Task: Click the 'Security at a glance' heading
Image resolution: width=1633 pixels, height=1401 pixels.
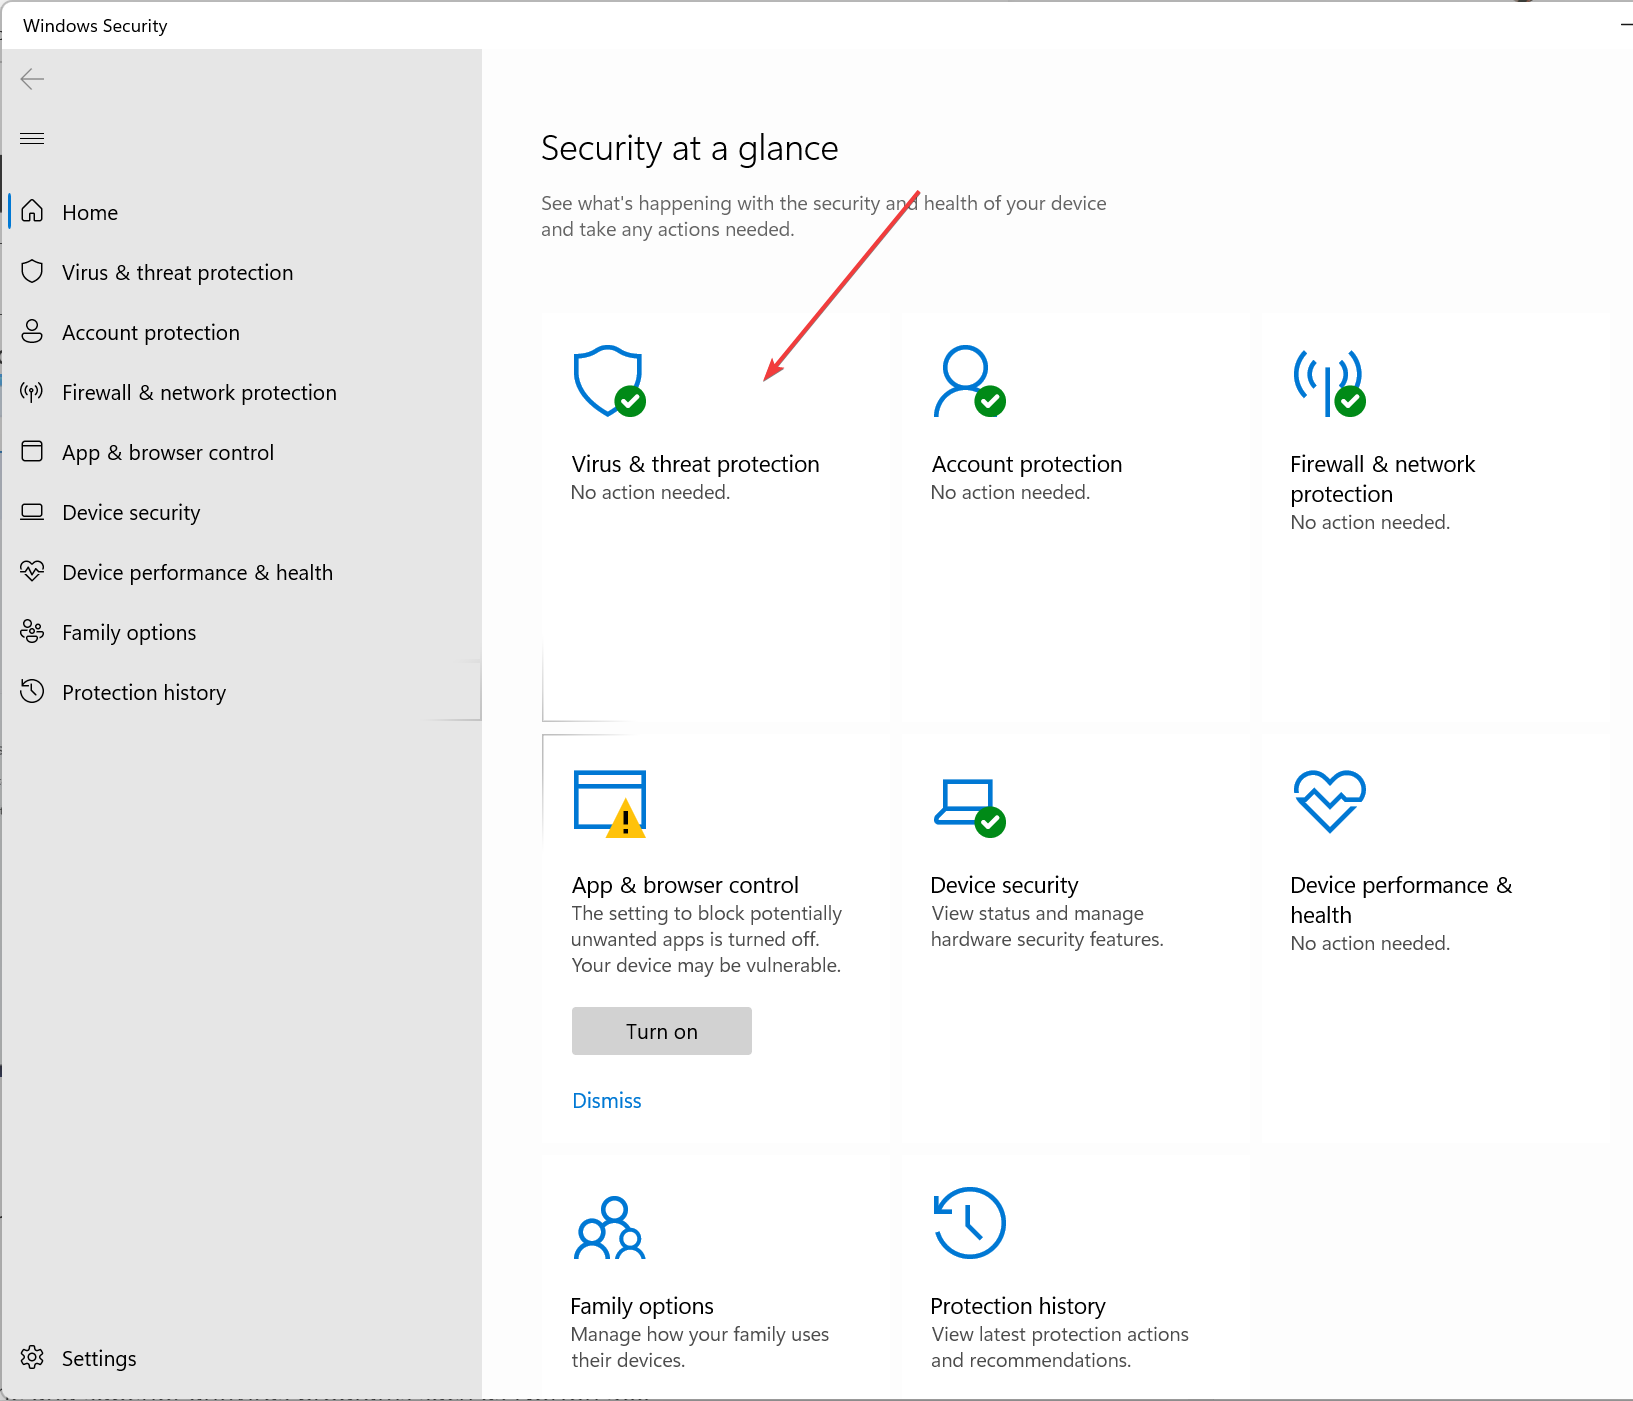Action: click(x=689, y=148)
